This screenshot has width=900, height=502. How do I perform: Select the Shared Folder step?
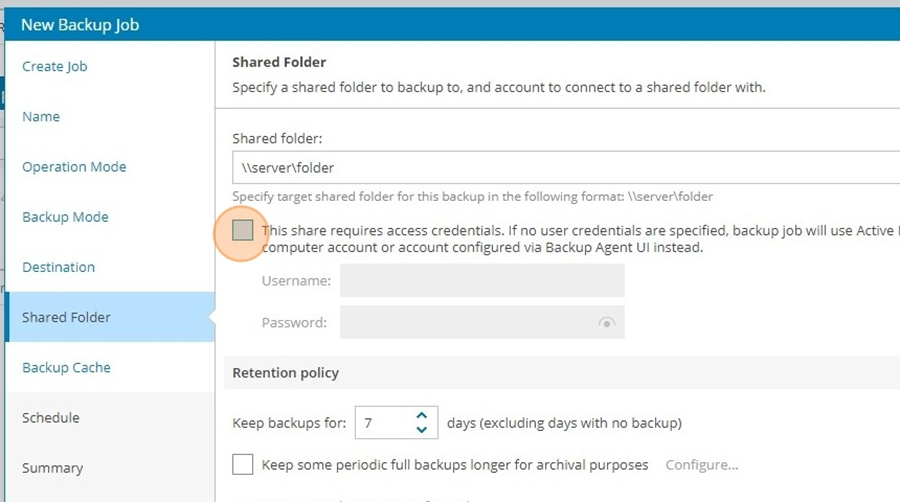(x=110, y=317)
